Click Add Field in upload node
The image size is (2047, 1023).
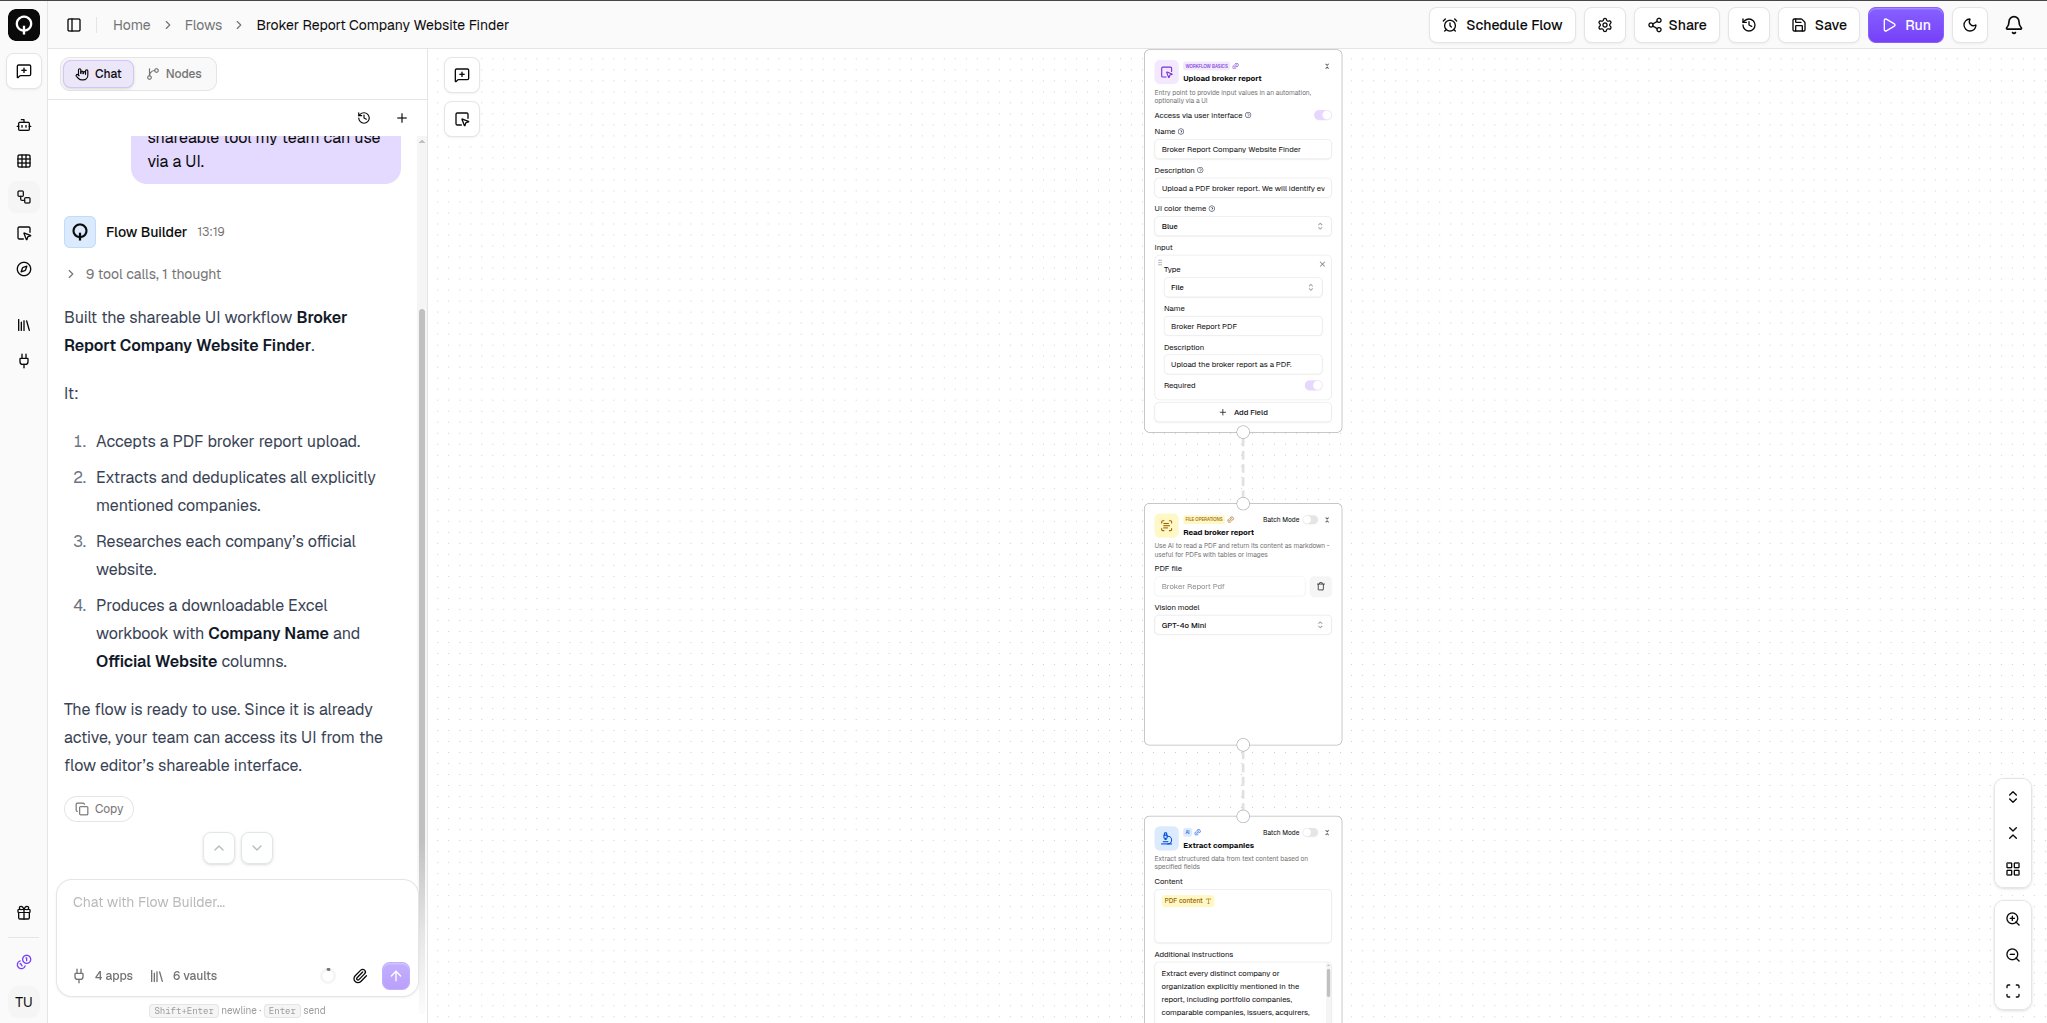tap(1242, 412)
